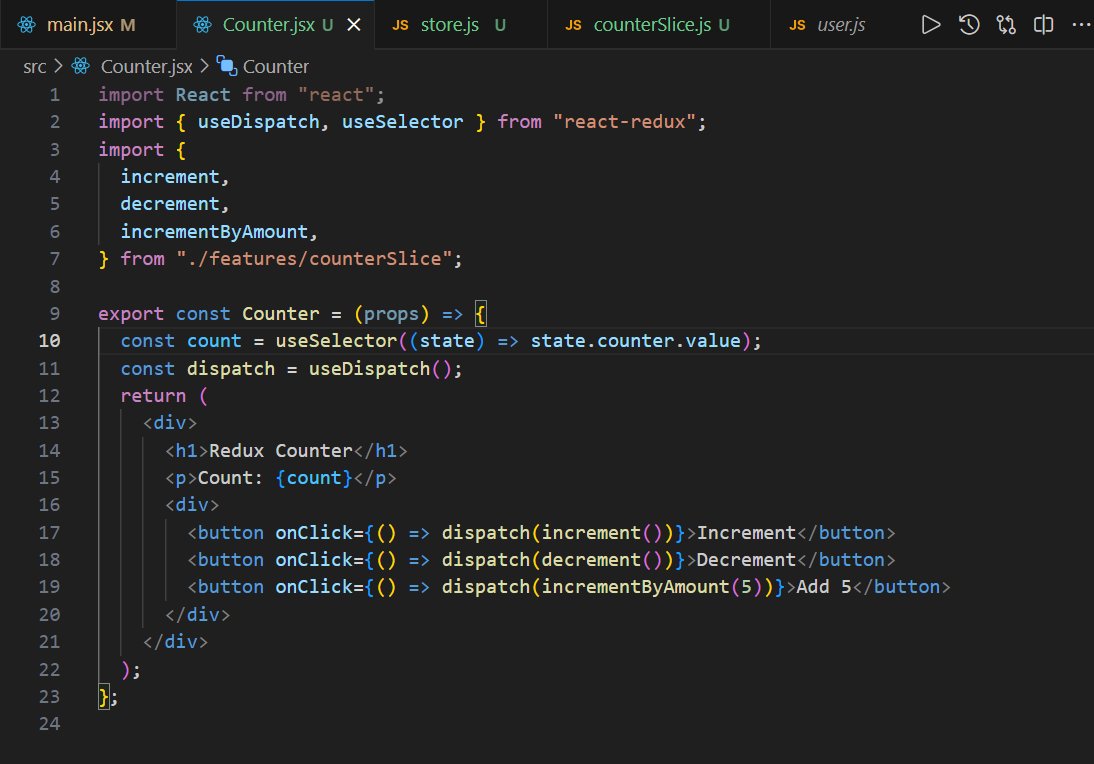Click line number 10 in the gutter
The height and width of the screenshot is (764, 1094).
pos(50,341)
